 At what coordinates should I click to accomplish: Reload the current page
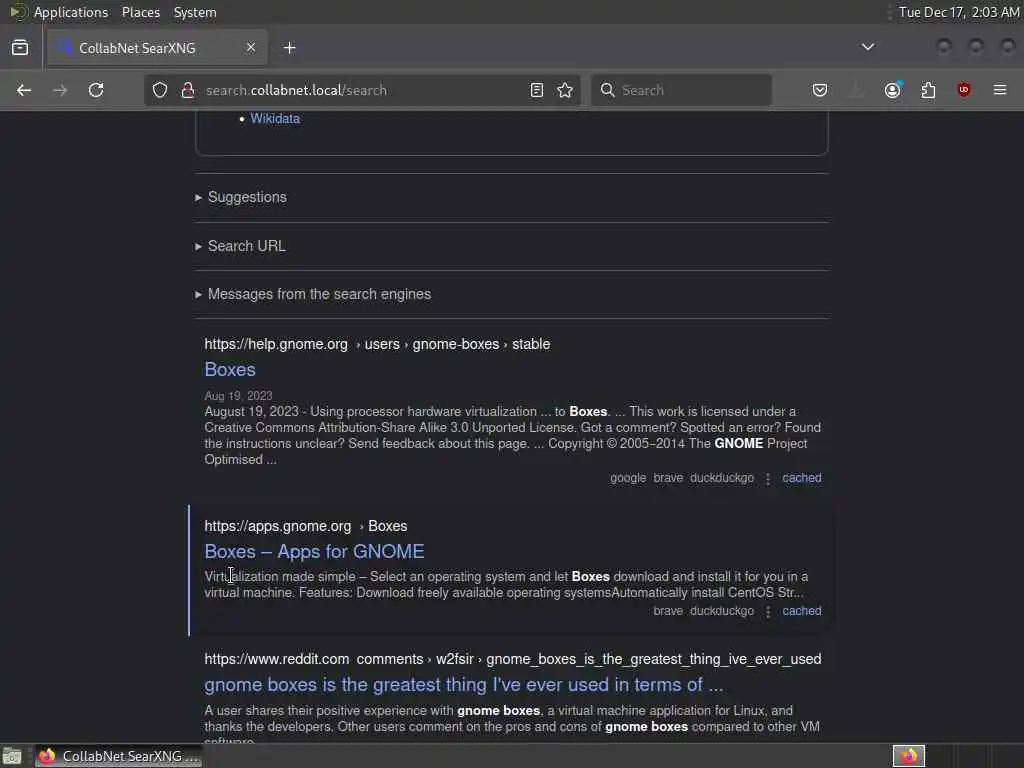(x=96, y=90)
